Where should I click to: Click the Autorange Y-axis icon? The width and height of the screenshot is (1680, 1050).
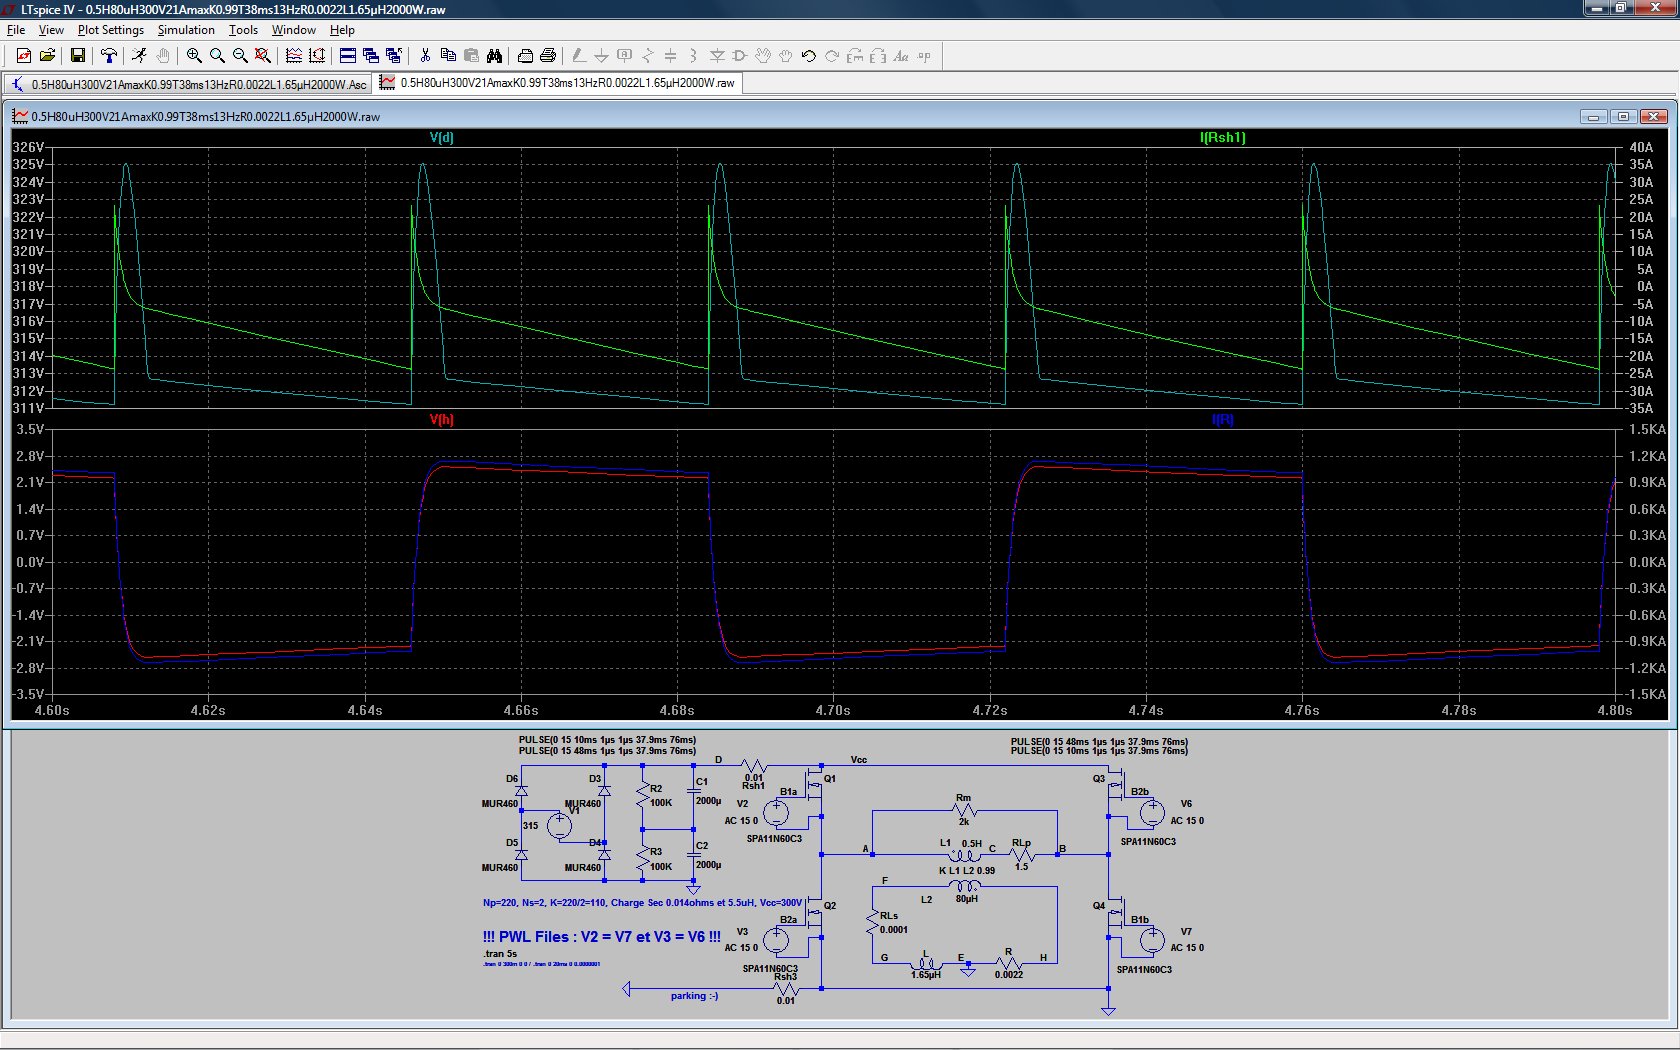tap(317, 56)
